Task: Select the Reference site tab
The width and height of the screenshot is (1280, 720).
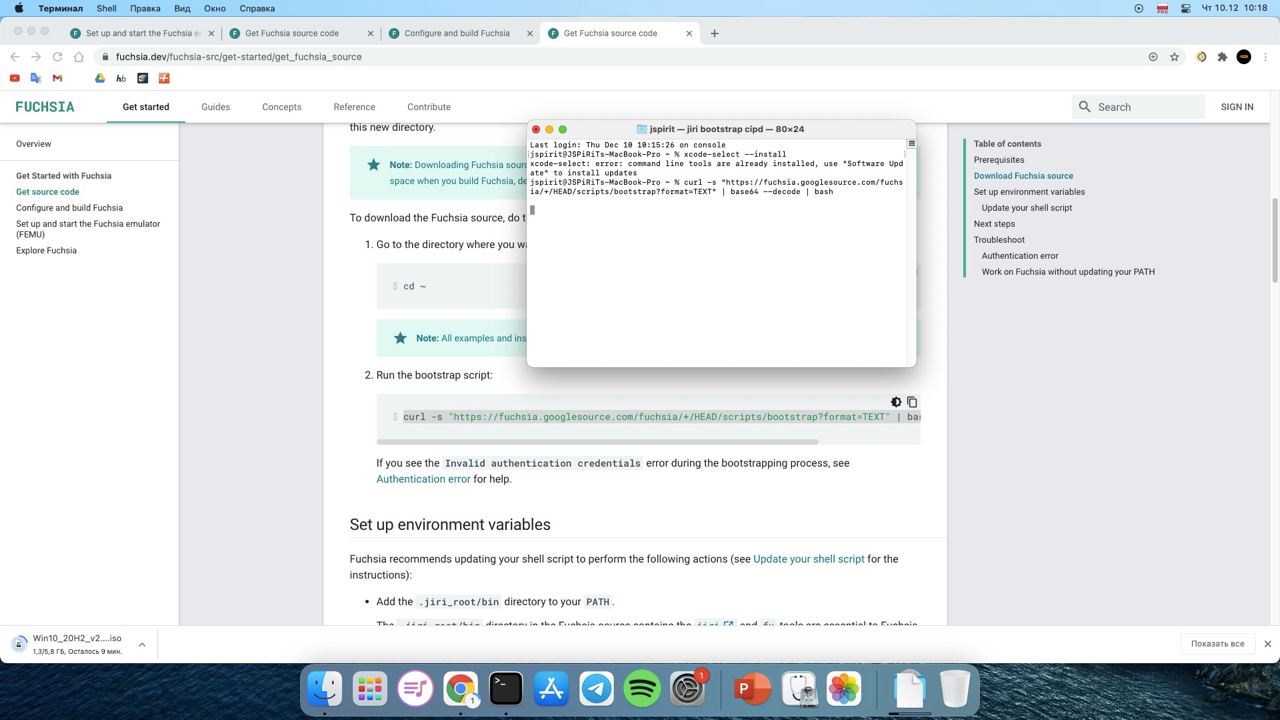Action: (x=354, y=107)
